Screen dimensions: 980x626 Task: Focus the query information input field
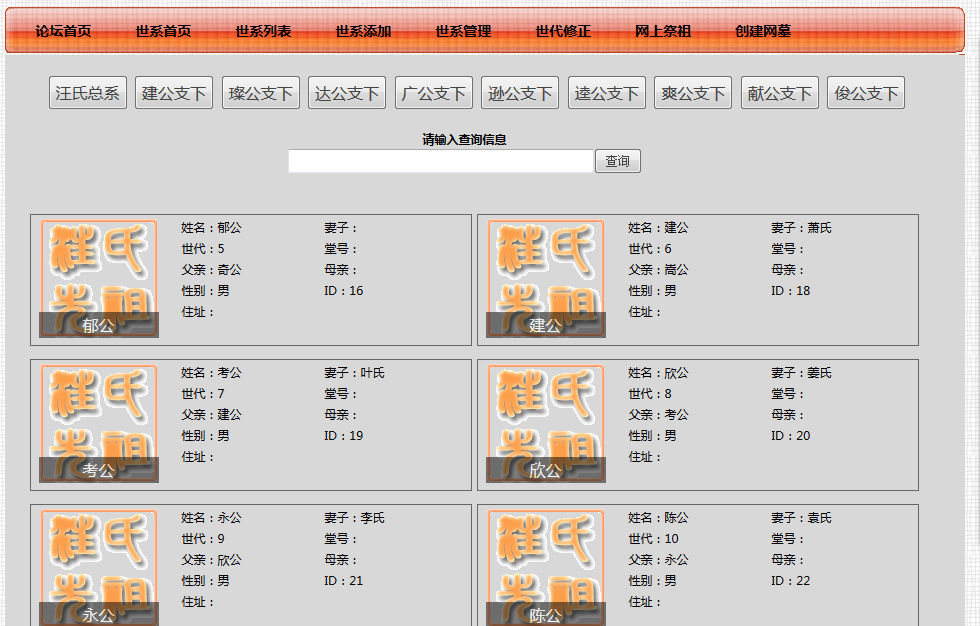coord(441,161)
